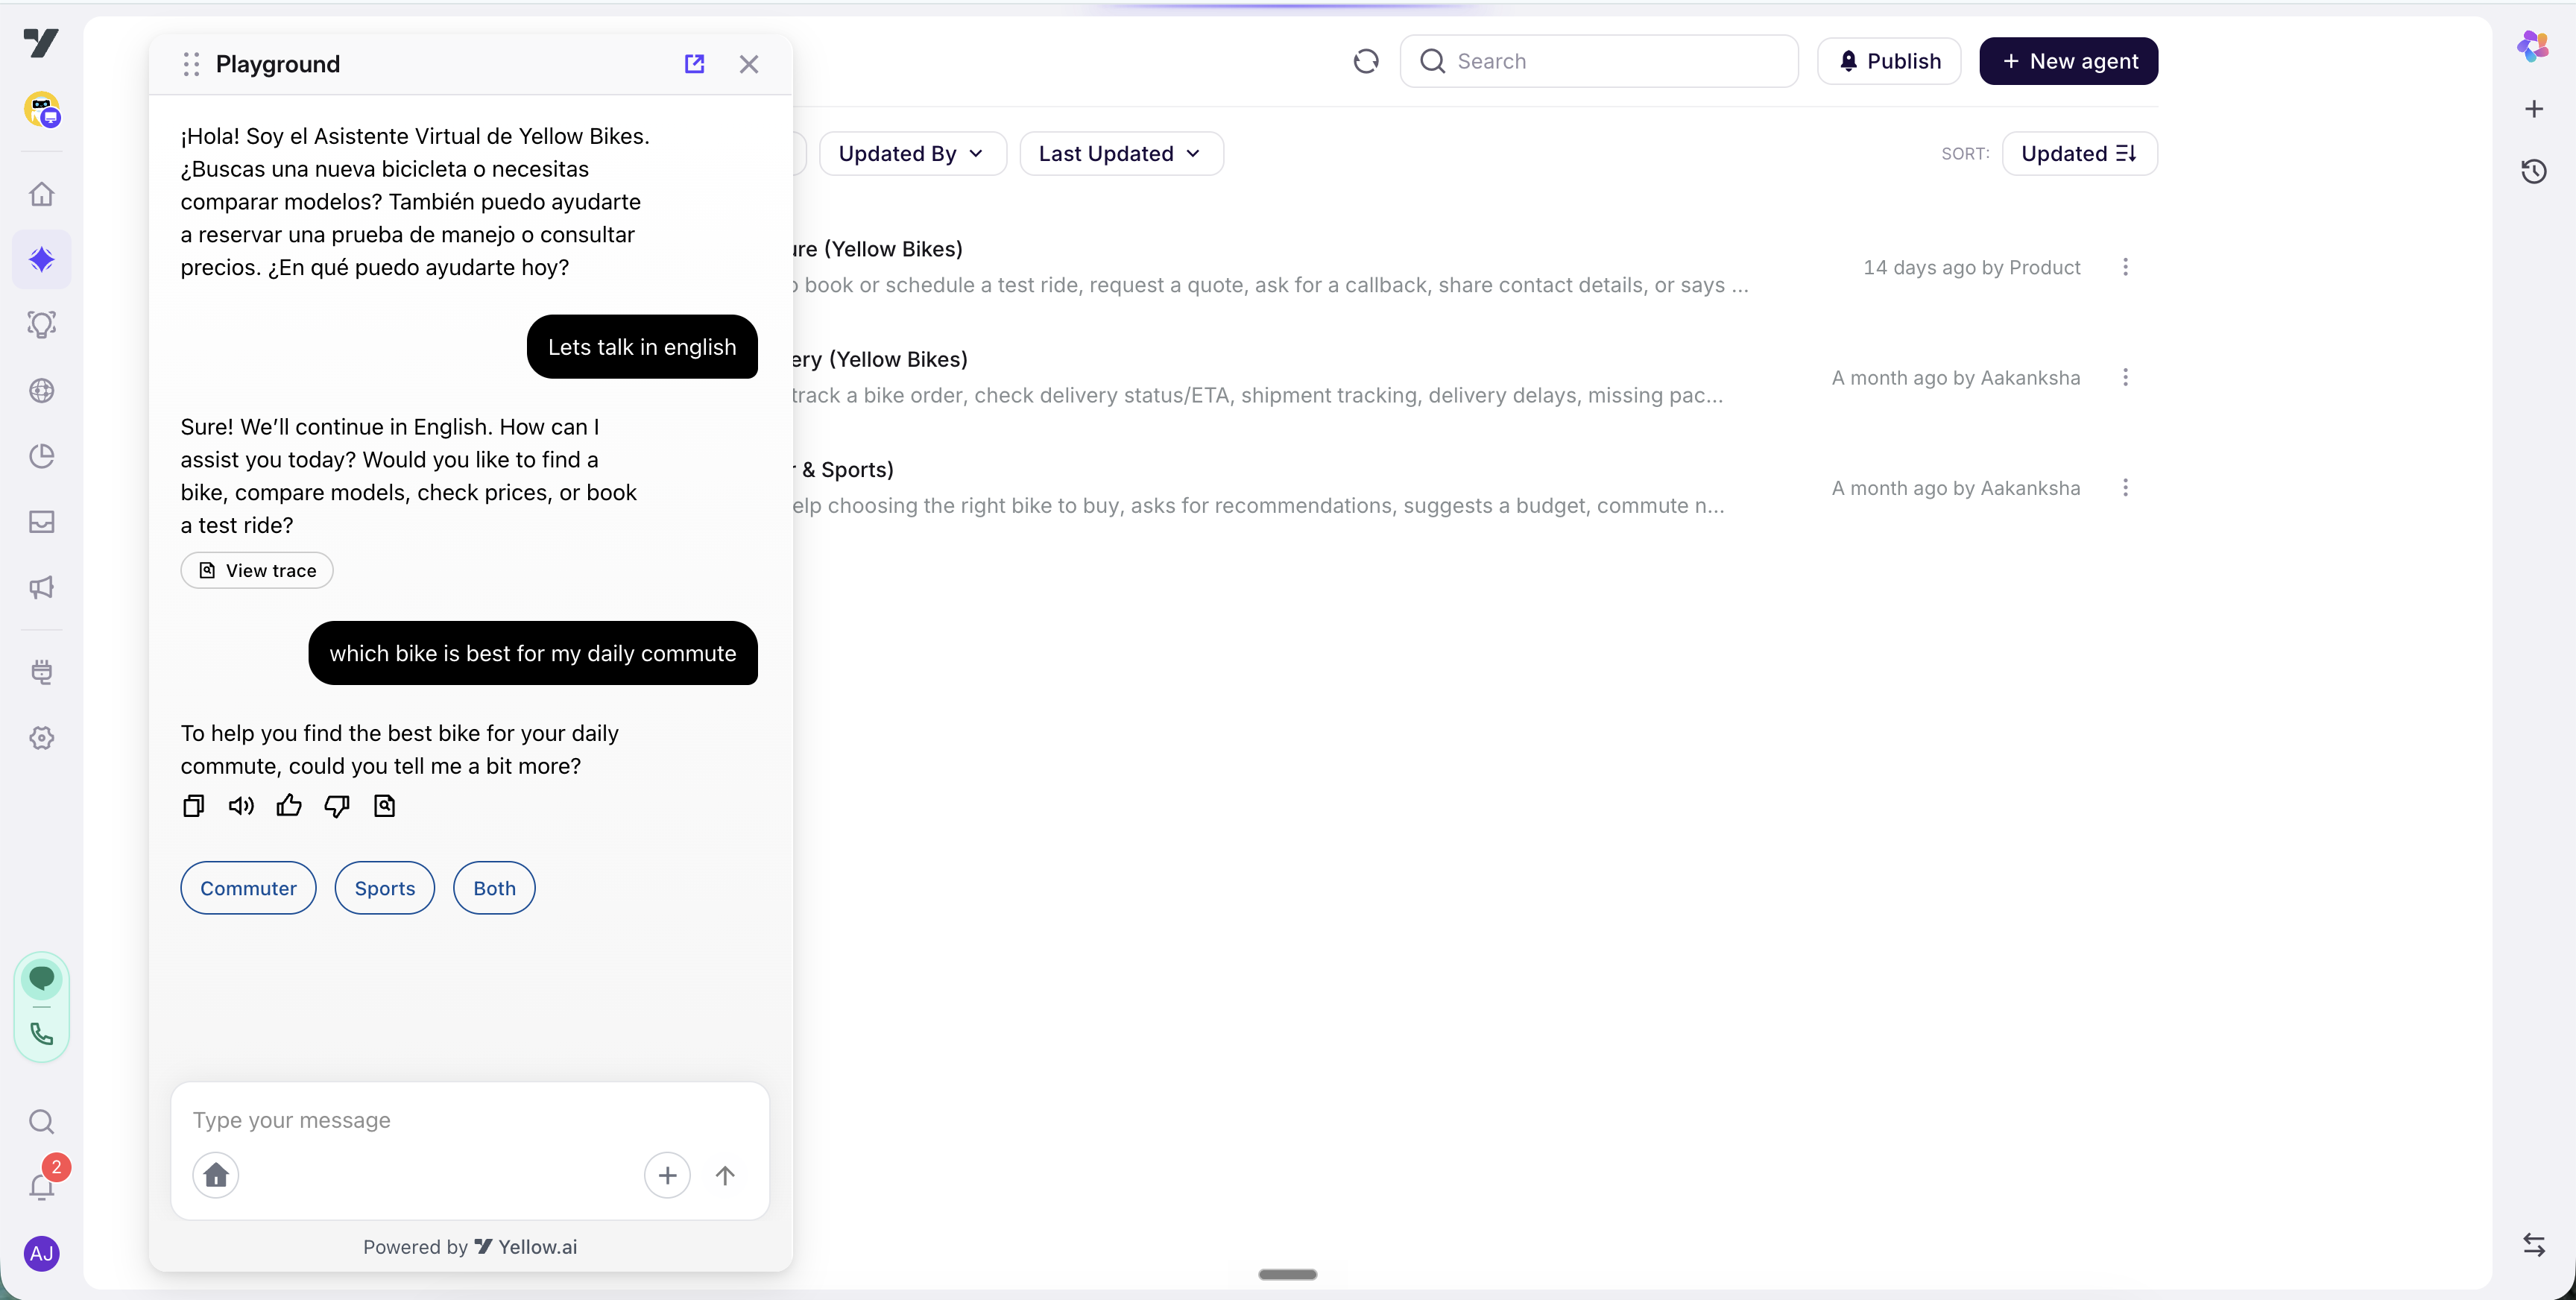
Task: Click the swap arrows icon bottom right
Action: (x=2534, y=1245)
